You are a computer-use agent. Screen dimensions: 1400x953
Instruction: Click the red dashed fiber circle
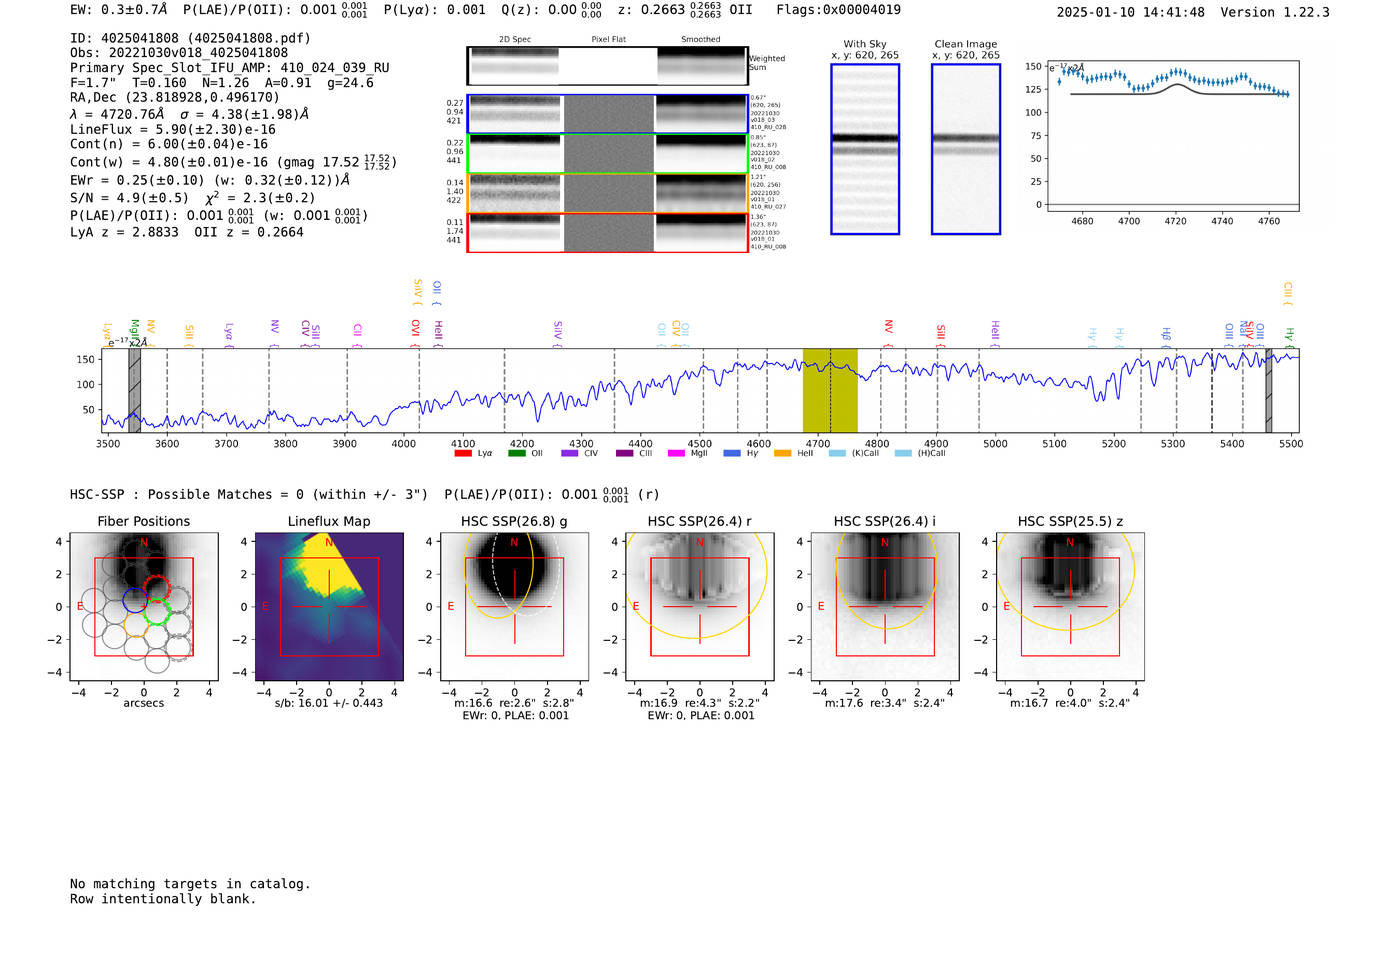tap(156, 588)
